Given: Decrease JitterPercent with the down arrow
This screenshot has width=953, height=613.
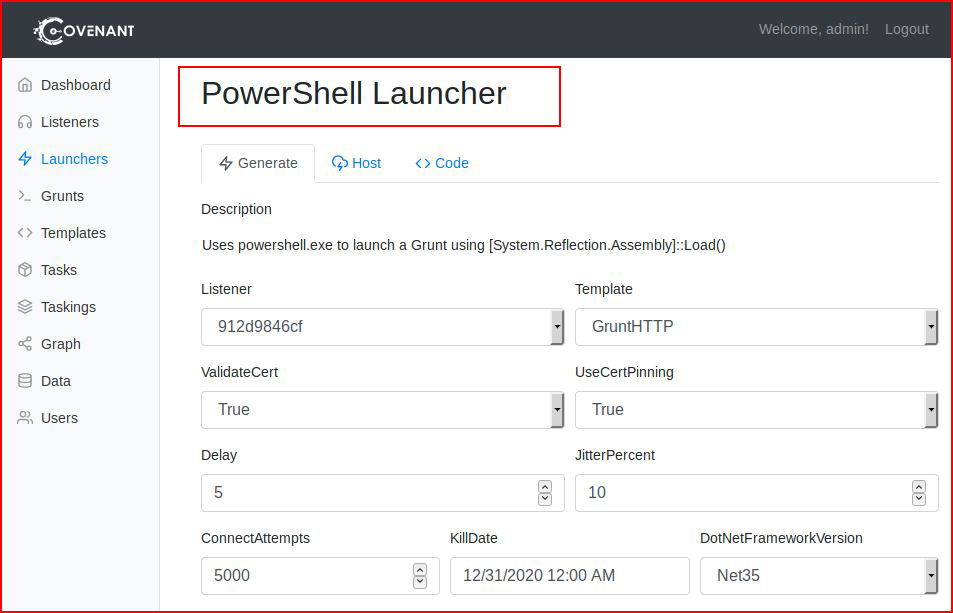Looking at the screenshot, I should pos(919,499).
